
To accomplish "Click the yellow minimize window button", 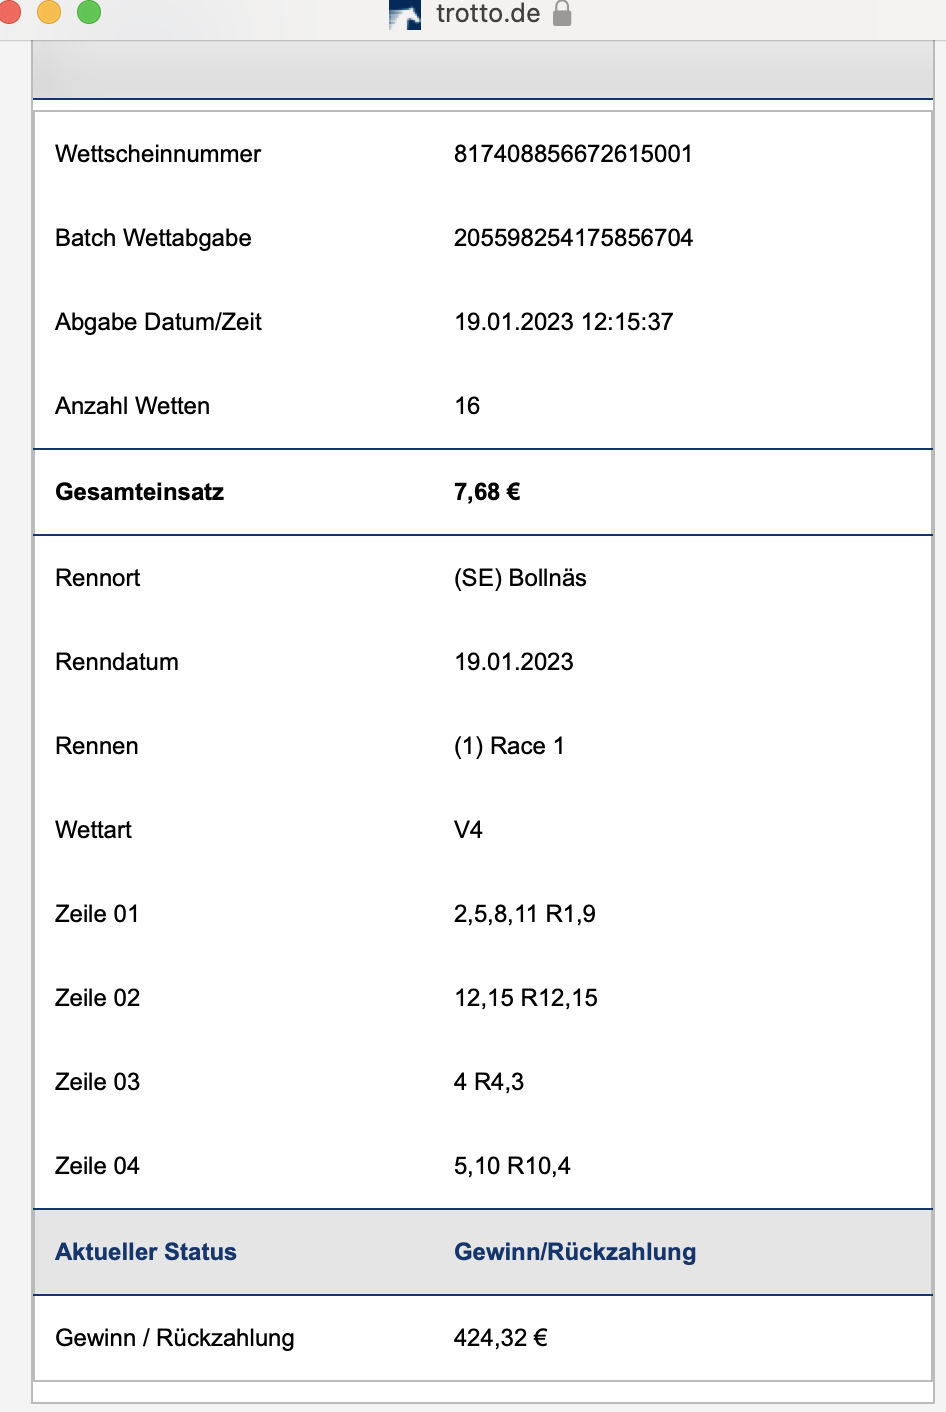I will click(48, 12).
